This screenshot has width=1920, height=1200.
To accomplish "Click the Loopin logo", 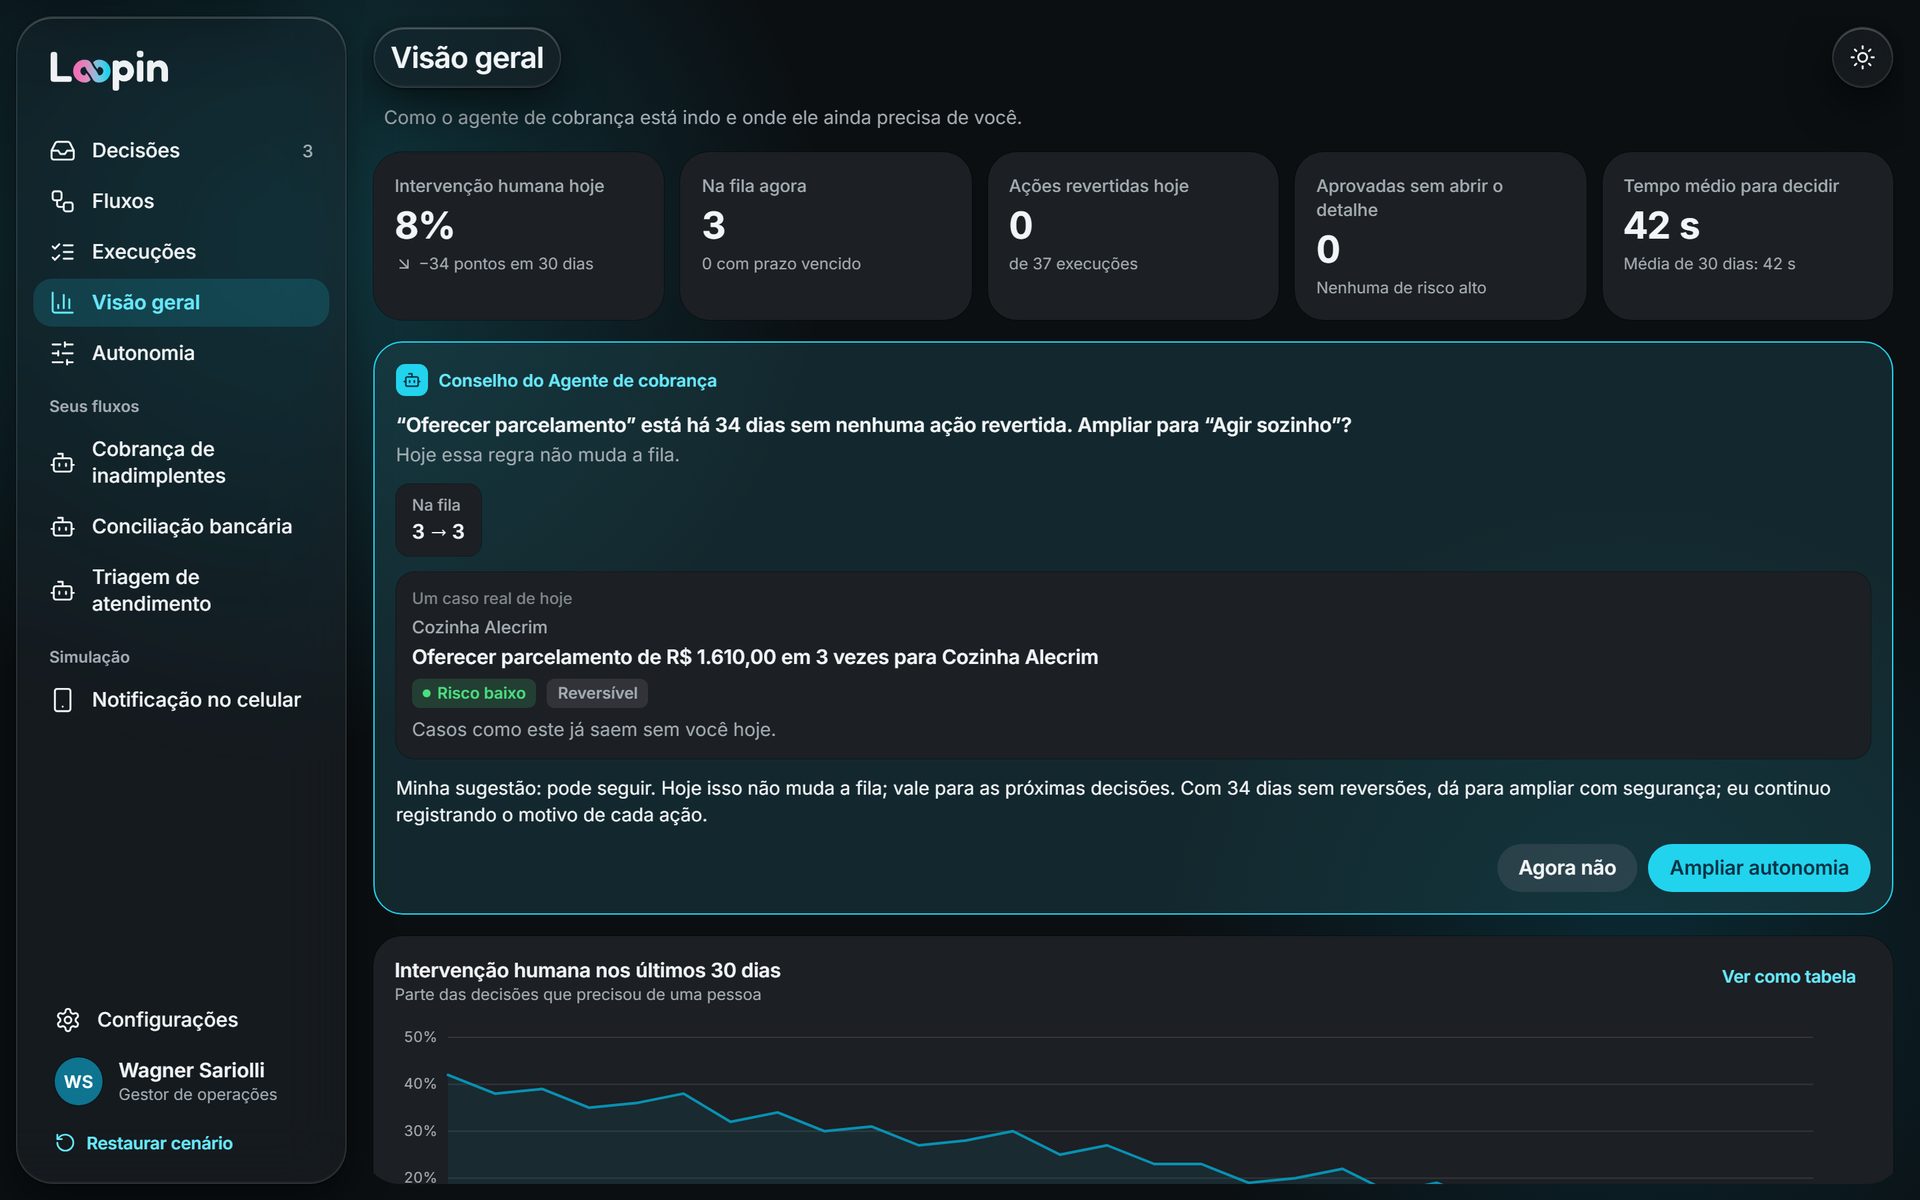I will (109, 69).
